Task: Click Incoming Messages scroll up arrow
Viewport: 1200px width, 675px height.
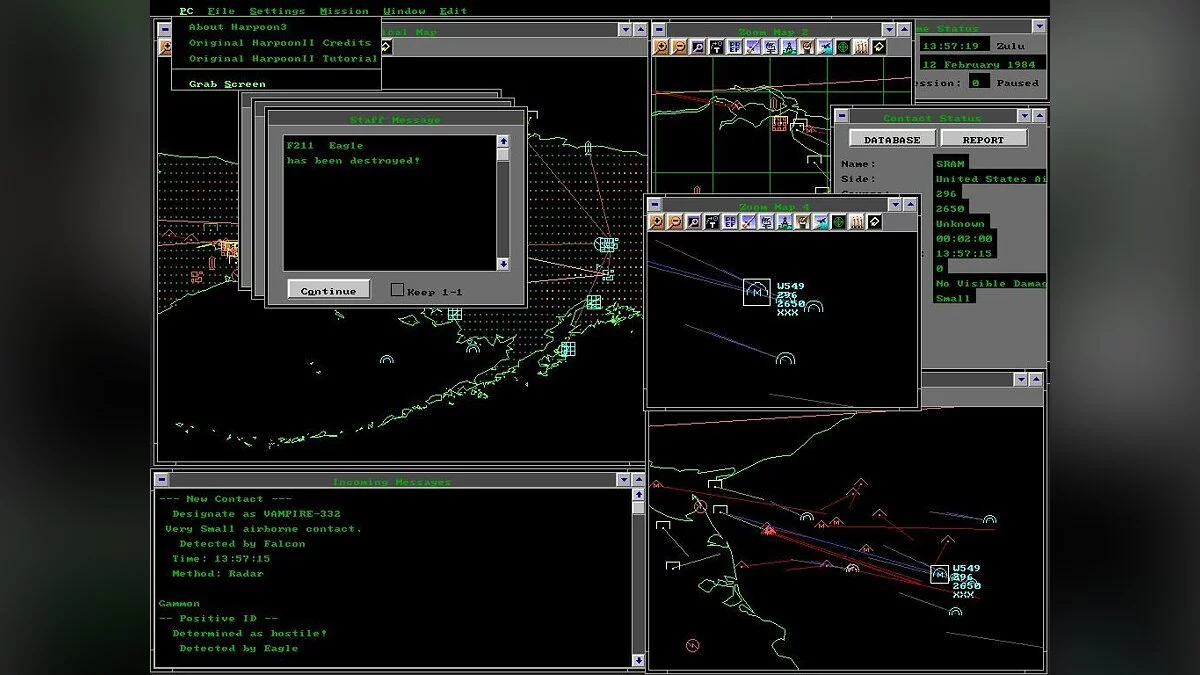Action: (x=639, y=497)
